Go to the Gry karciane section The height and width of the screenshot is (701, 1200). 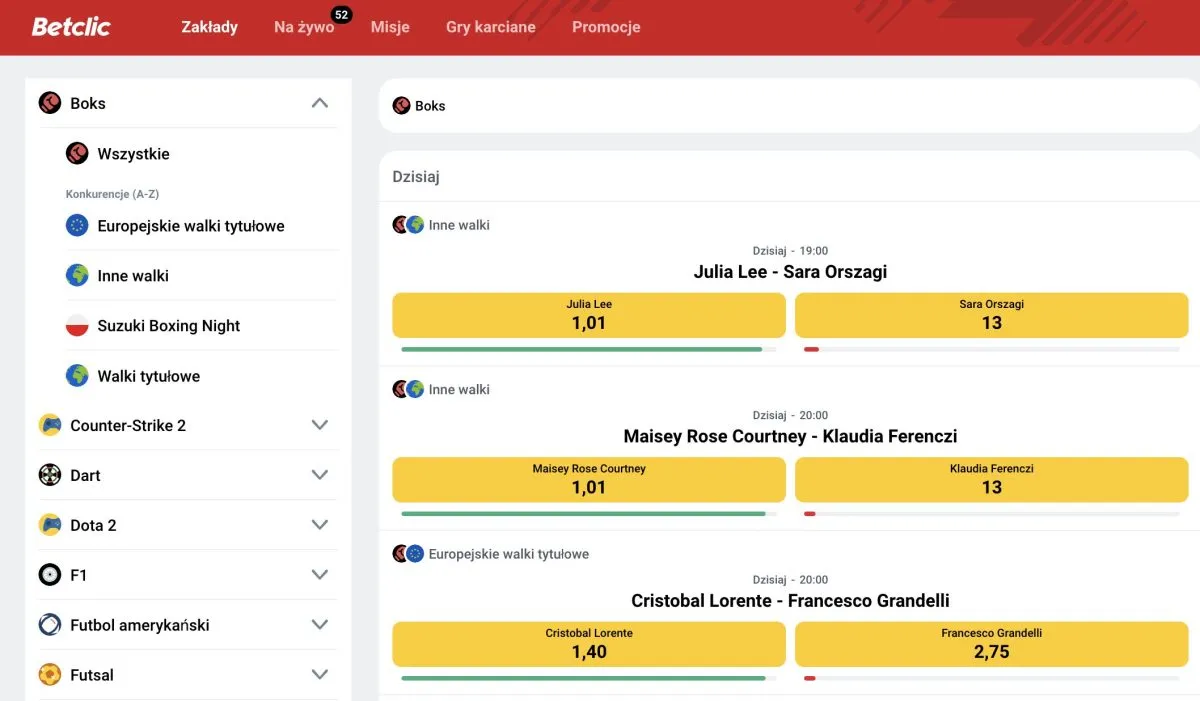(x=490, y=27)
